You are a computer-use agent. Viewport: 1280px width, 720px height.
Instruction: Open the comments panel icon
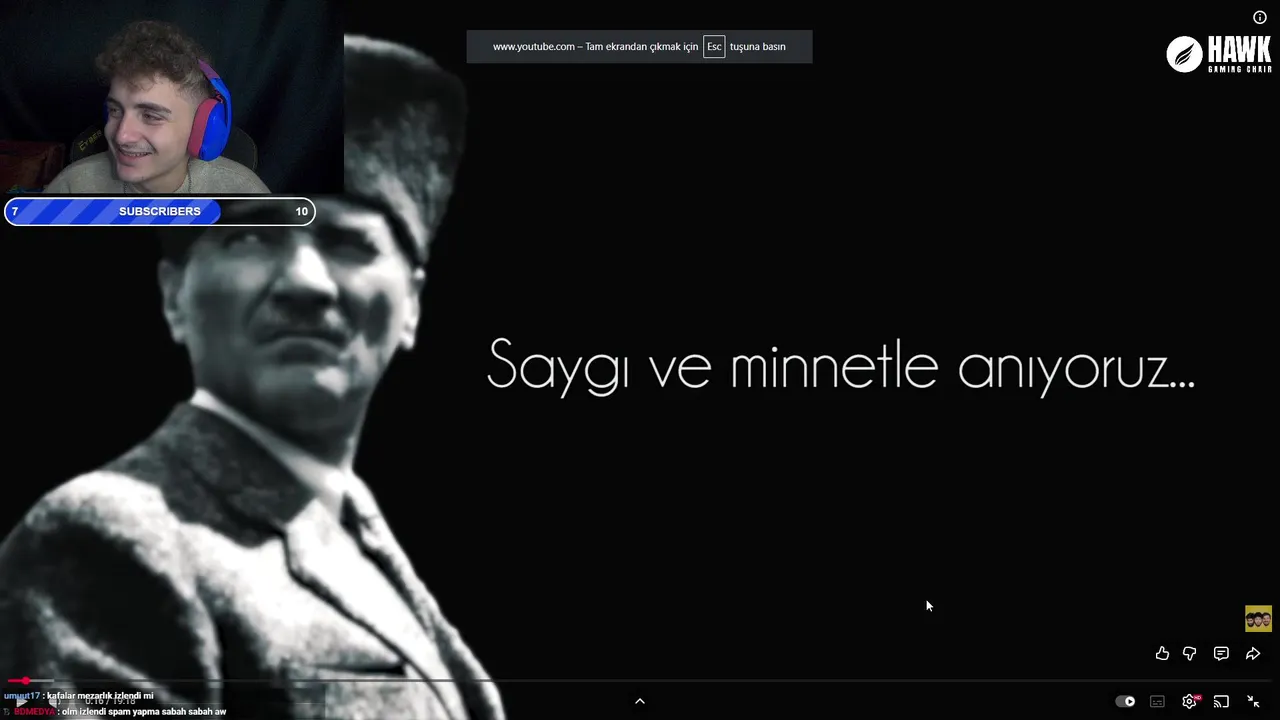(1221, 653)
